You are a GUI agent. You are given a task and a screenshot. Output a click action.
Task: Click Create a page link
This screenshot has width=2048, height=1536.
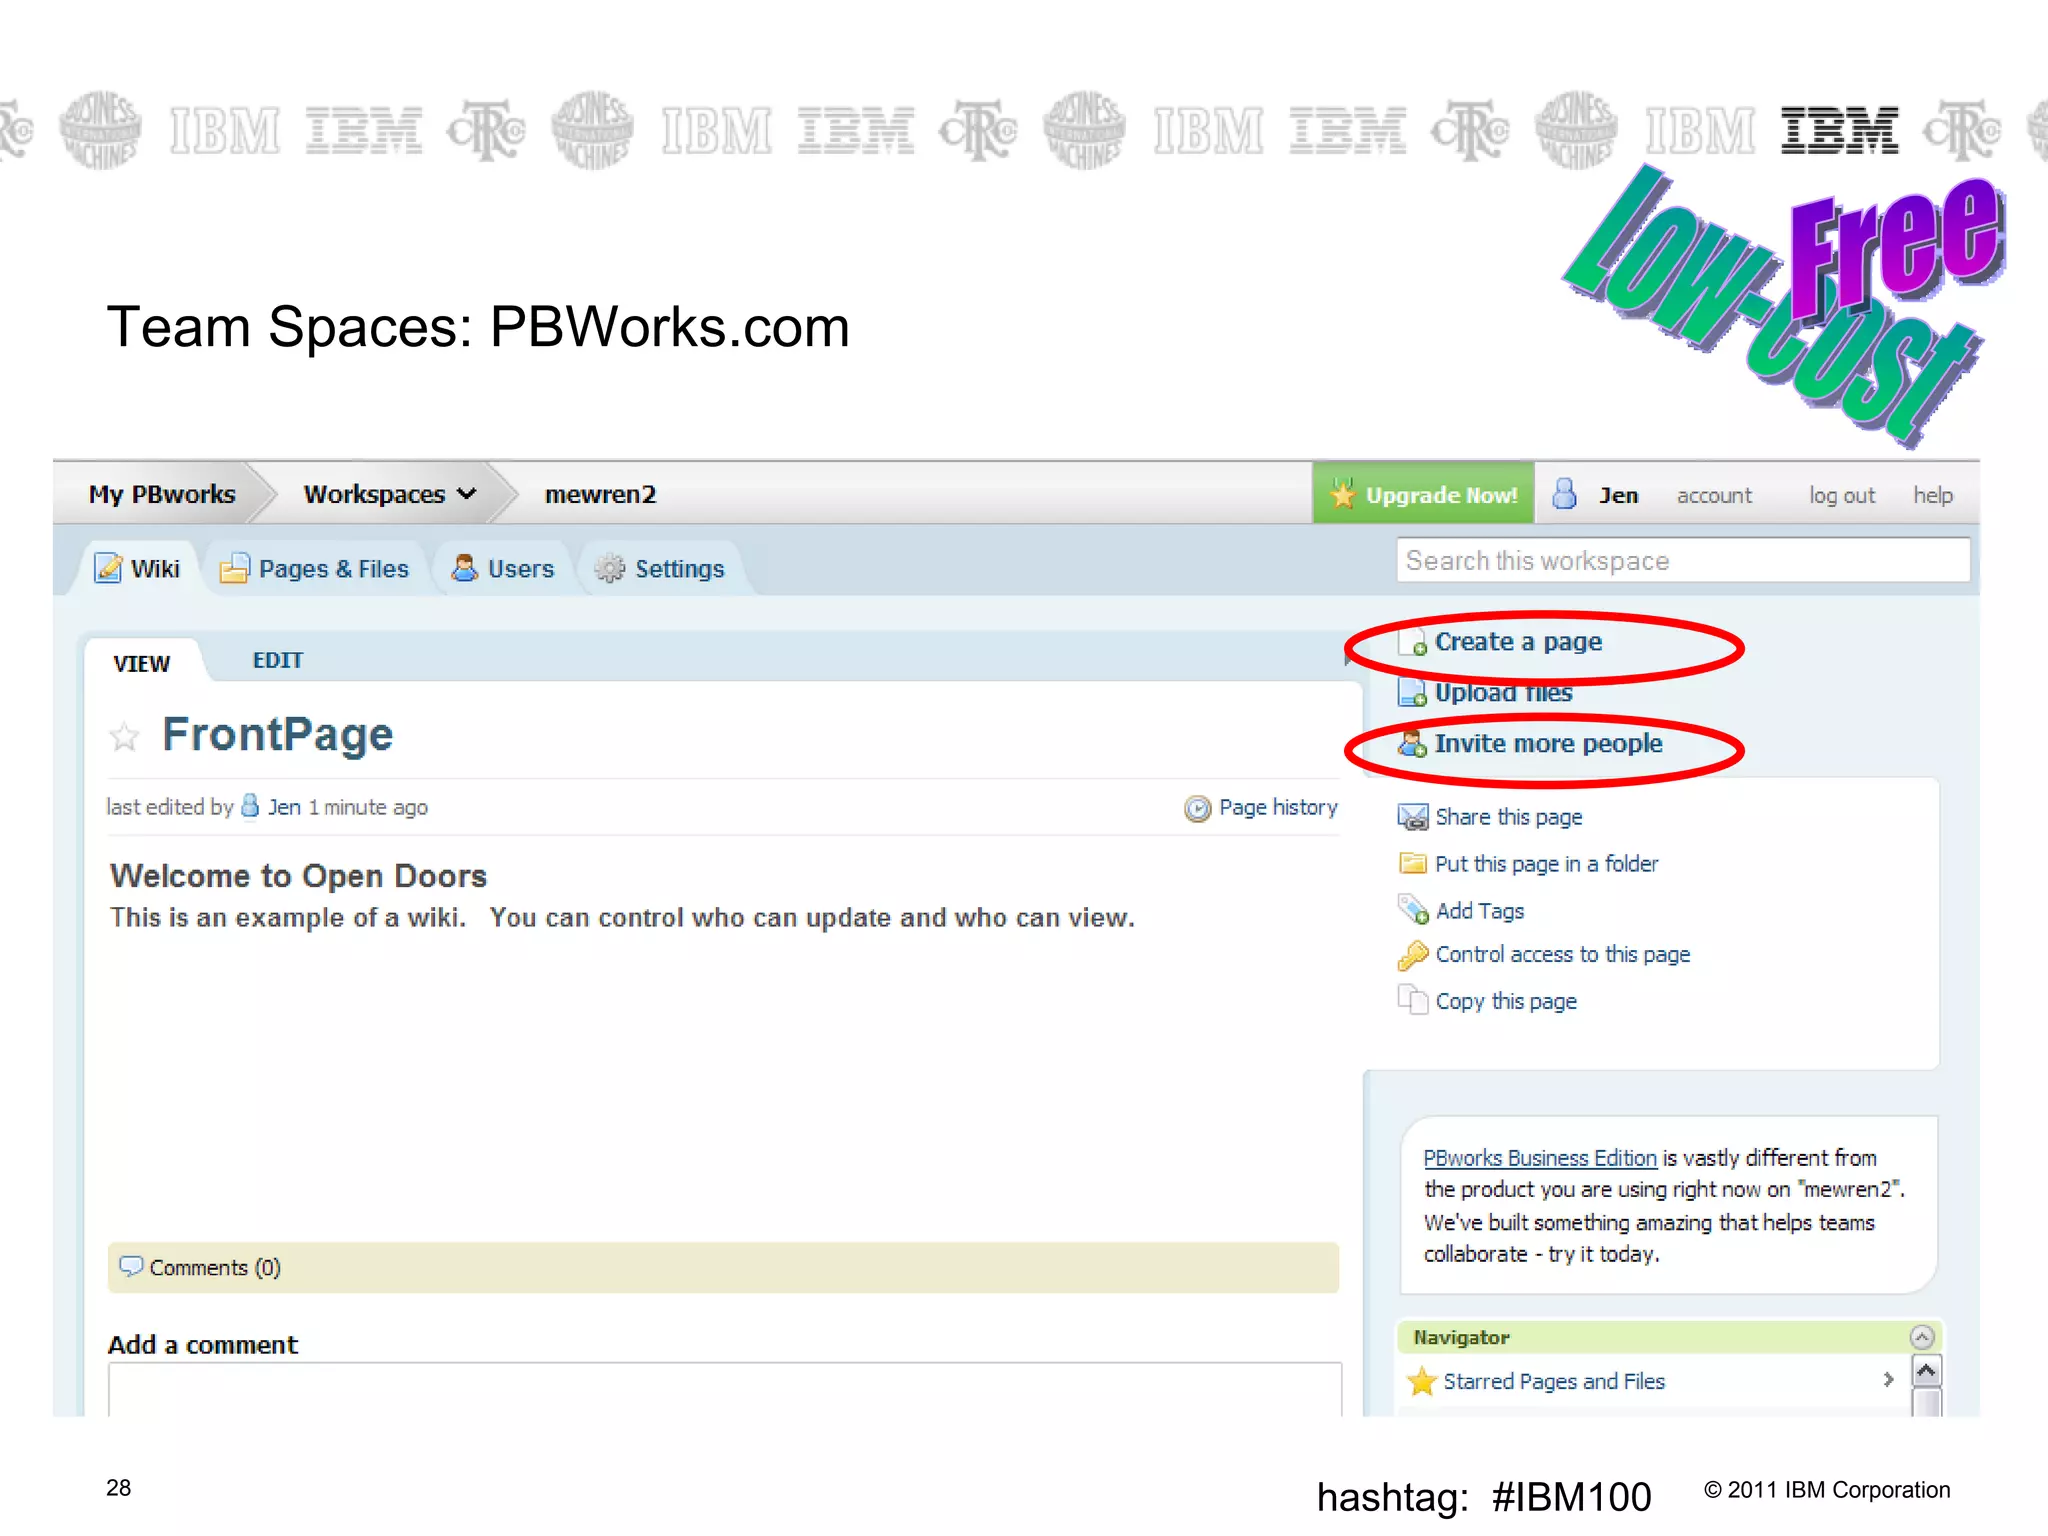click(x=1518, y=642)
